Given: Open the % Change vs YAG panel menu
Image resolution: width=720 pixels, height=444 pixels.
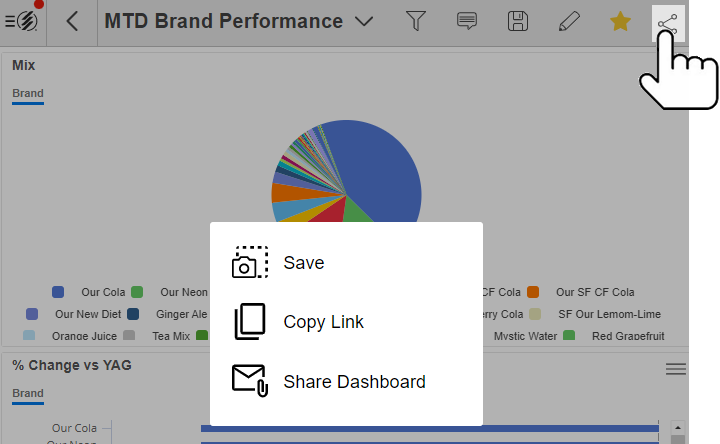Looking at the screenshot, I should pos(675,369).
